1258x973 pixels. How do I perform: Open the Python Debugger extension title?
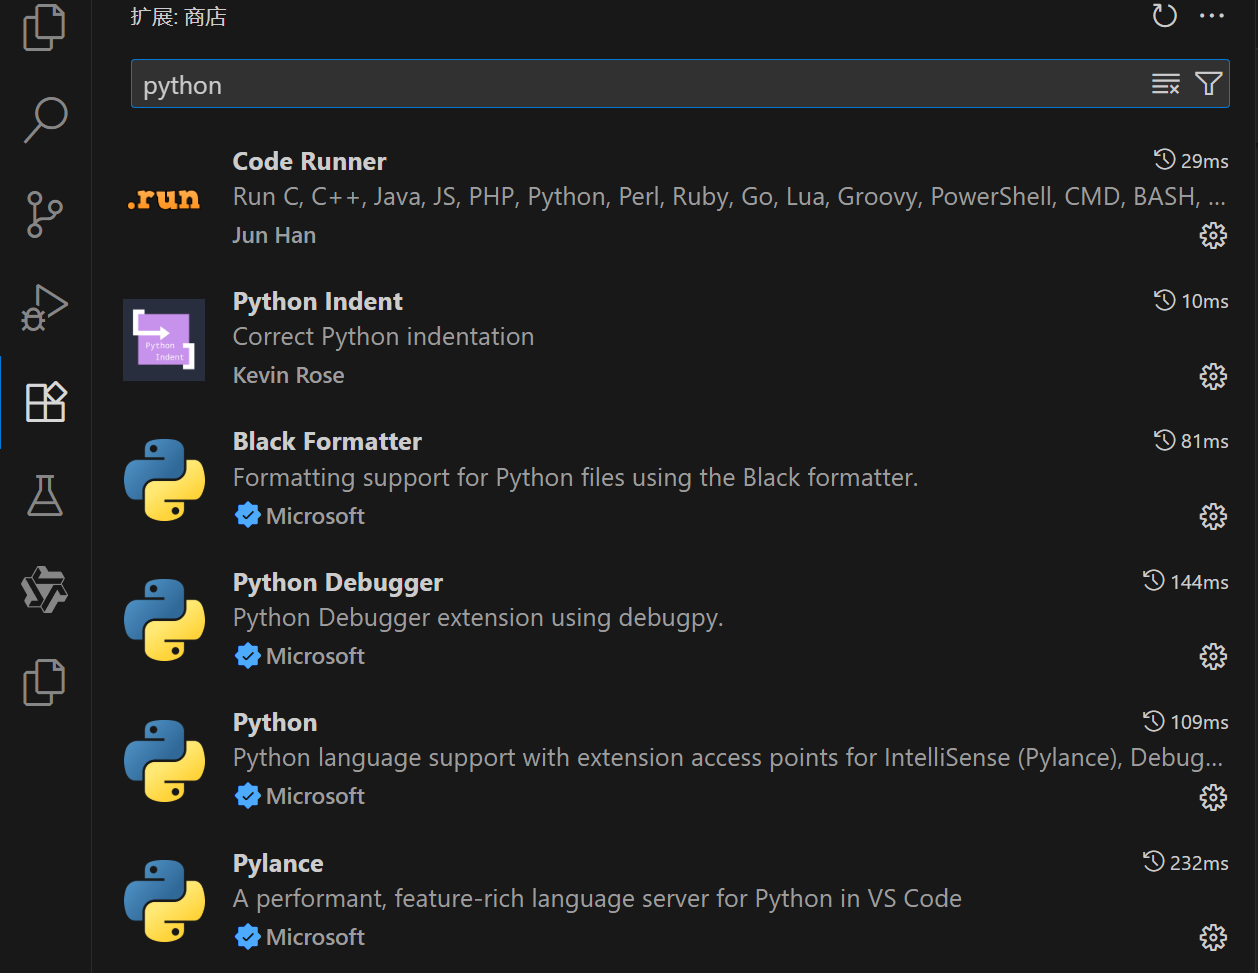[x=338, y=583]
